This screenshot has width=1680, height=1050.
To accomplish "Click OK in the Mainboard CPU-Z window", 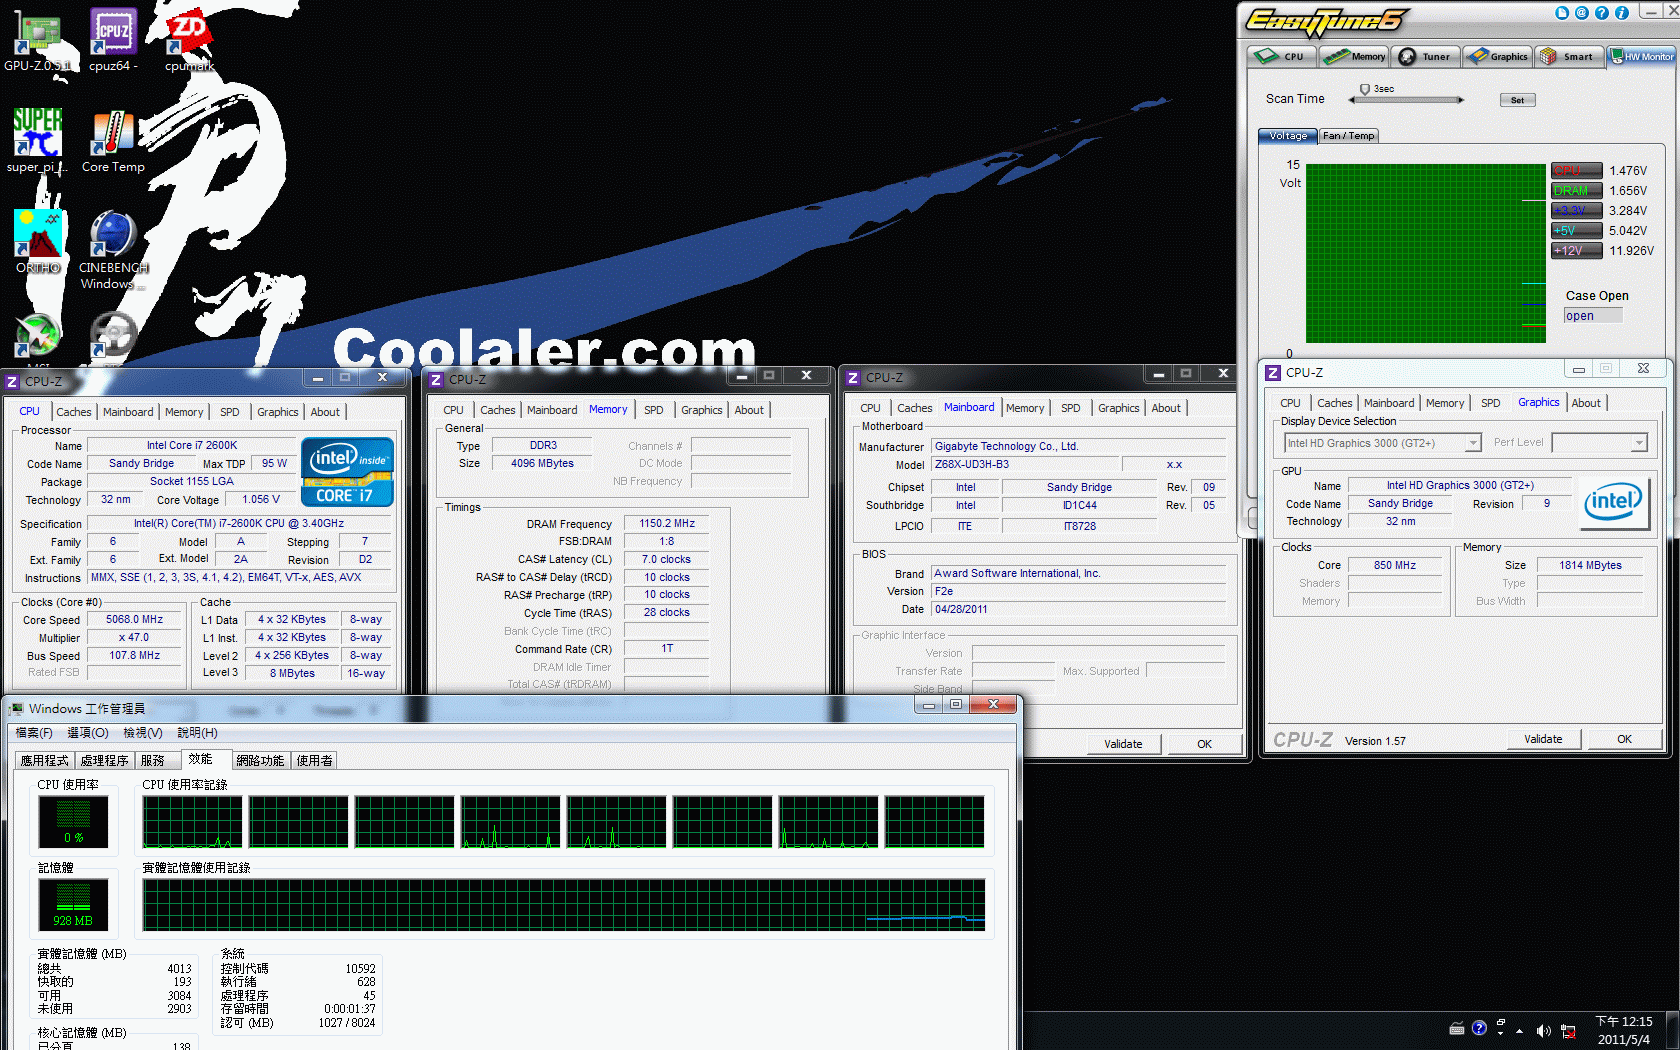I will [x=1204, y=744].
